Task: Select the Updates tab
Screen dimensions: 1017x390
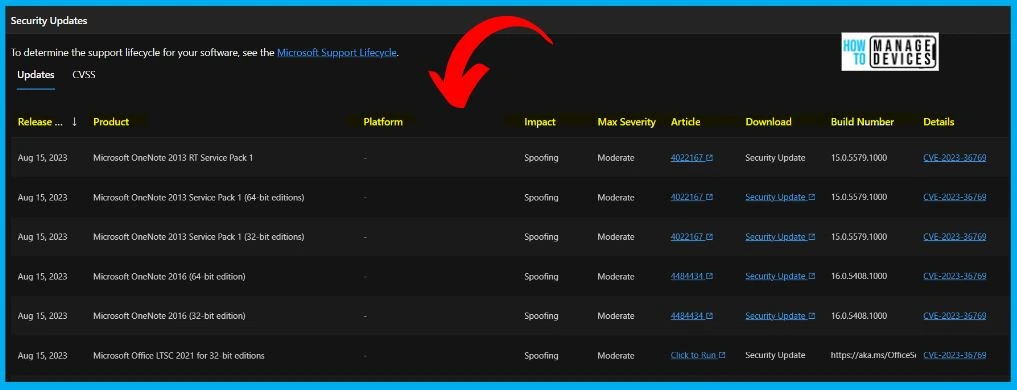Action: pyautogui.click(x=36, y=75)
